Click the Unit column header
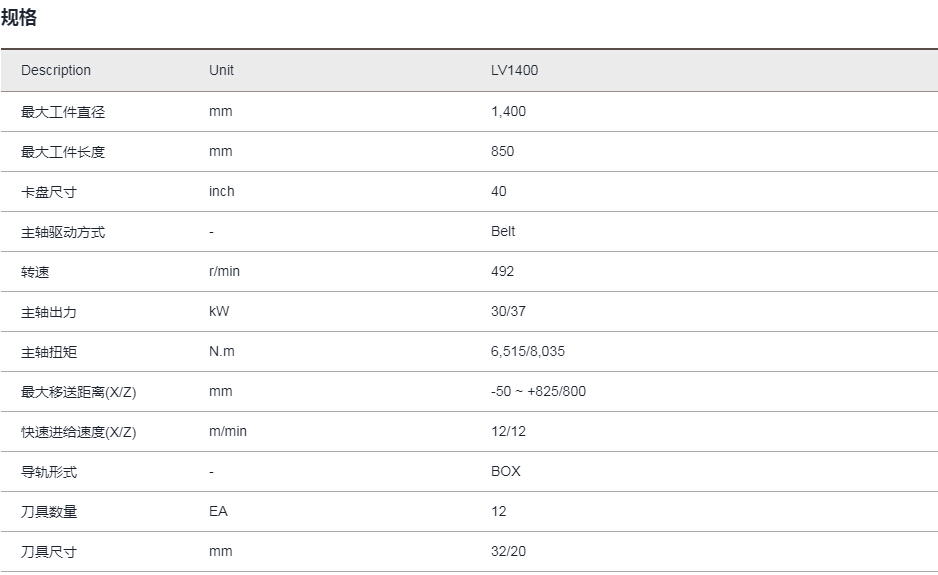938x575 pixels. [x=221, y=71]
